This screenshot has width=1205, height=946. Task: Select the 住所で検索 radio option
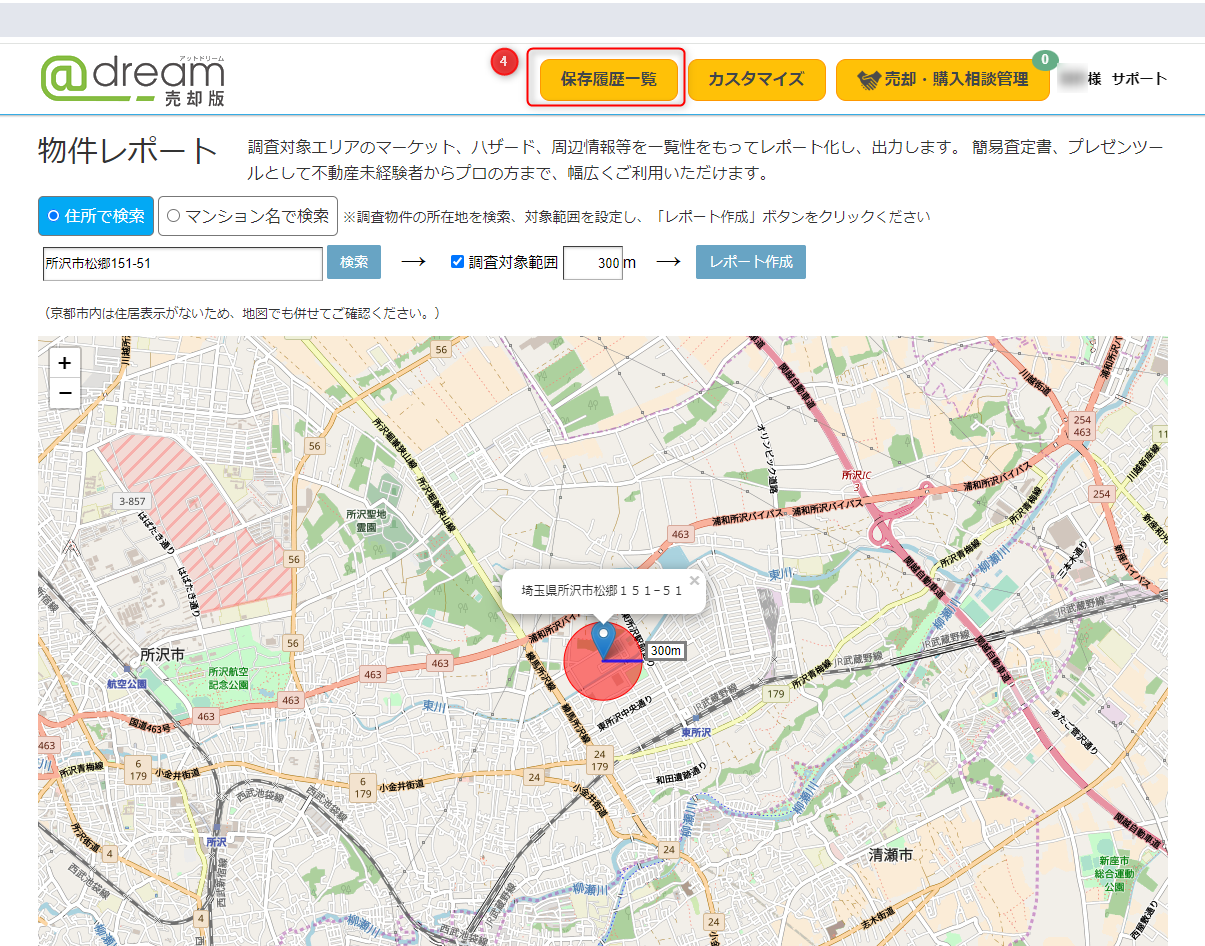[x=96, y=216]
